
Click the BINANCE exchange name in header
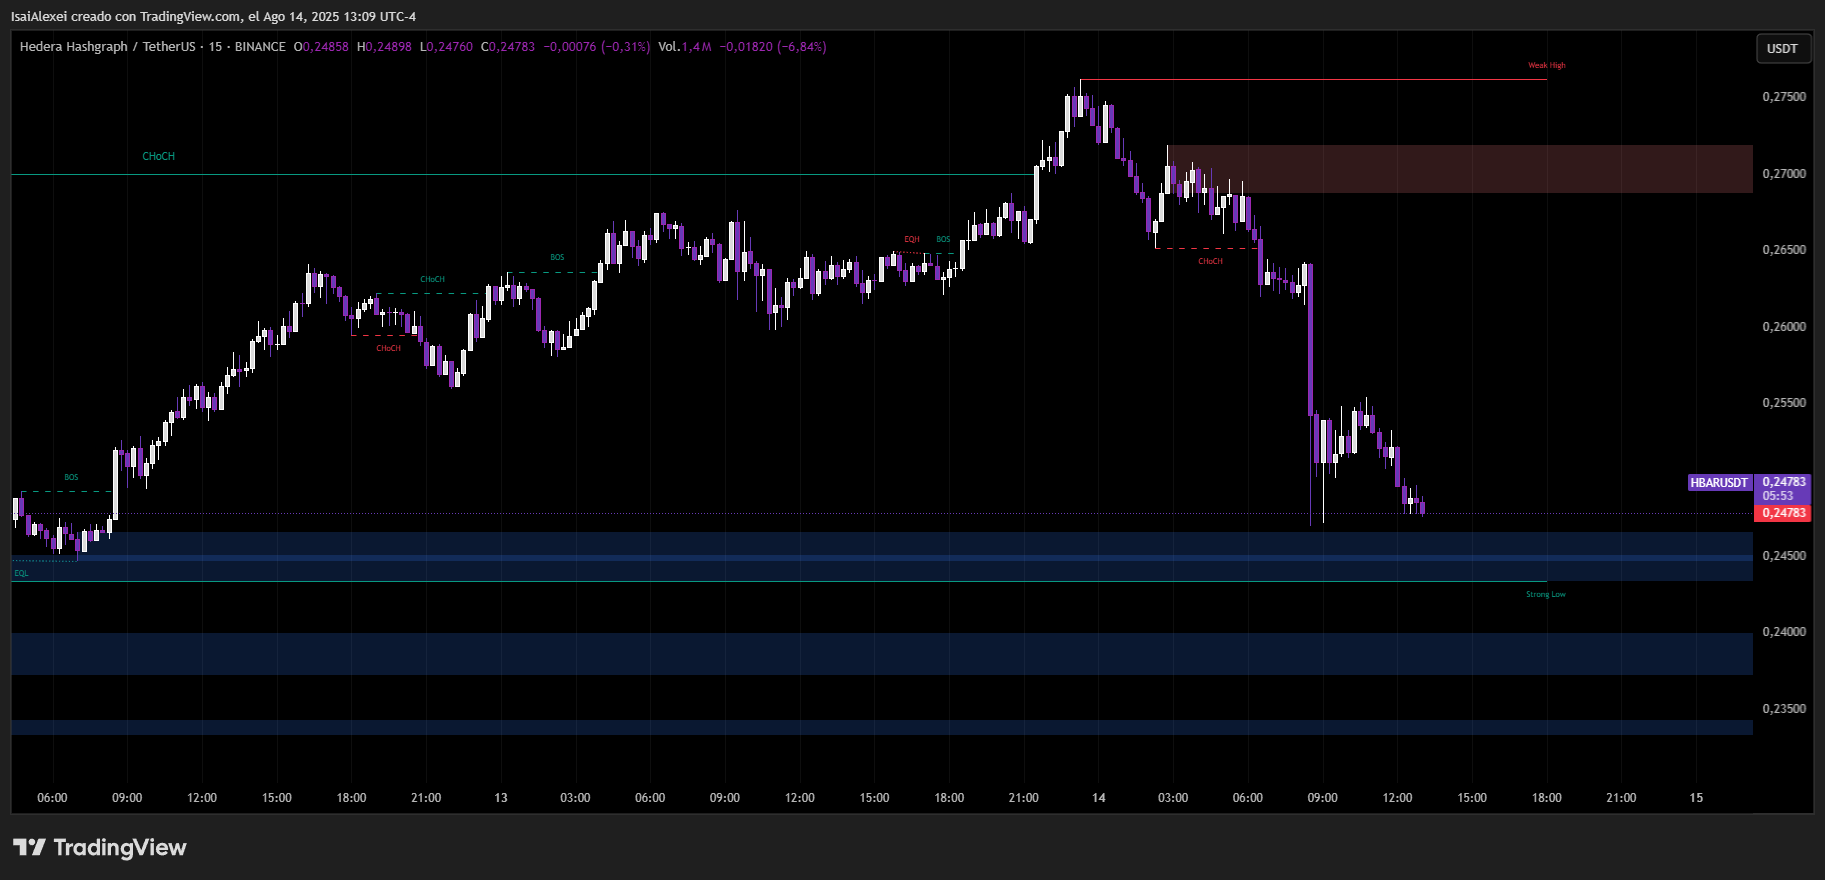[260, 47]
